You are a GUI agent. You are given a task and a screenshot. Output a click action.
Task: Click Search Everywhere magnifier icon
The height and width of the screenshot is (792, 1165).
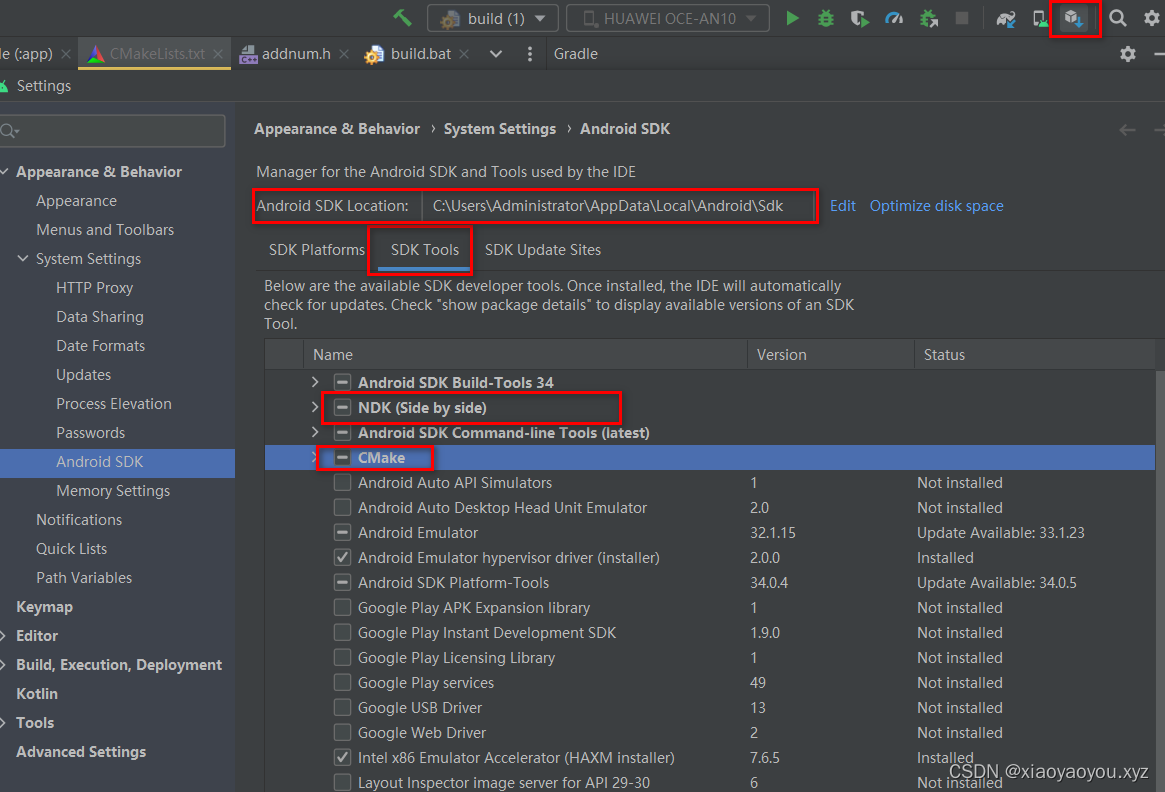[x=1117, y=18]
